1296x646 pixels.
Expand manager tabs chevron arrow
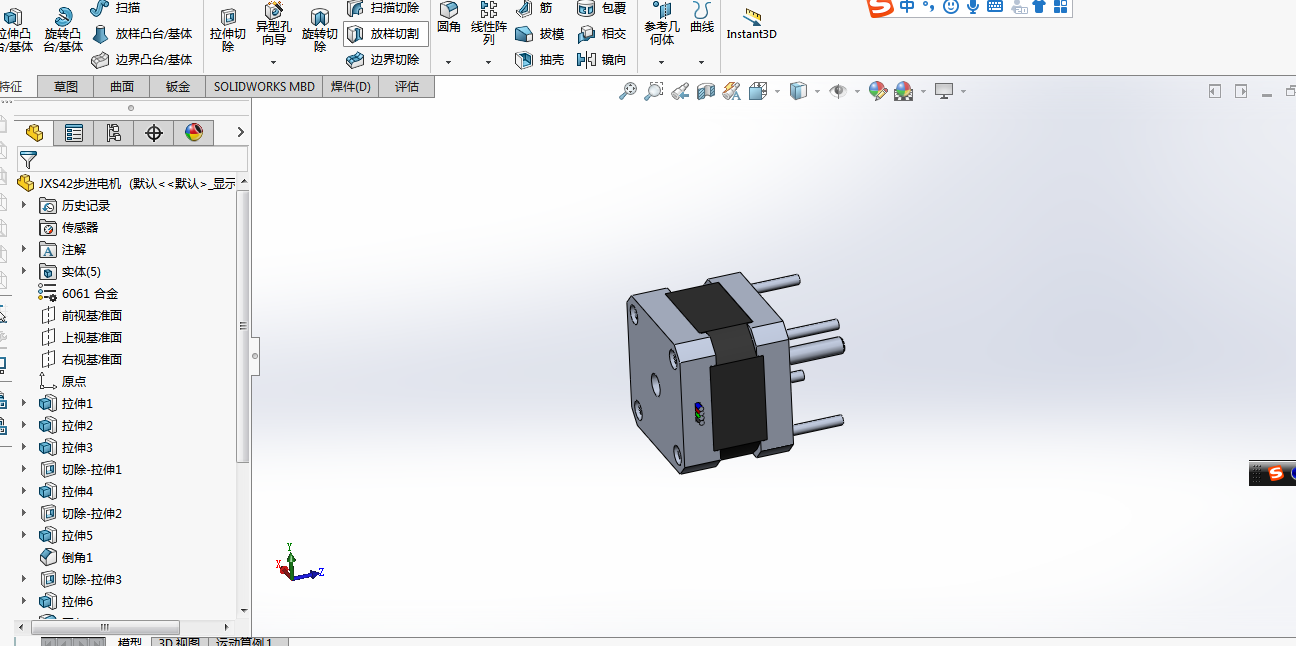tap(241, 132)
